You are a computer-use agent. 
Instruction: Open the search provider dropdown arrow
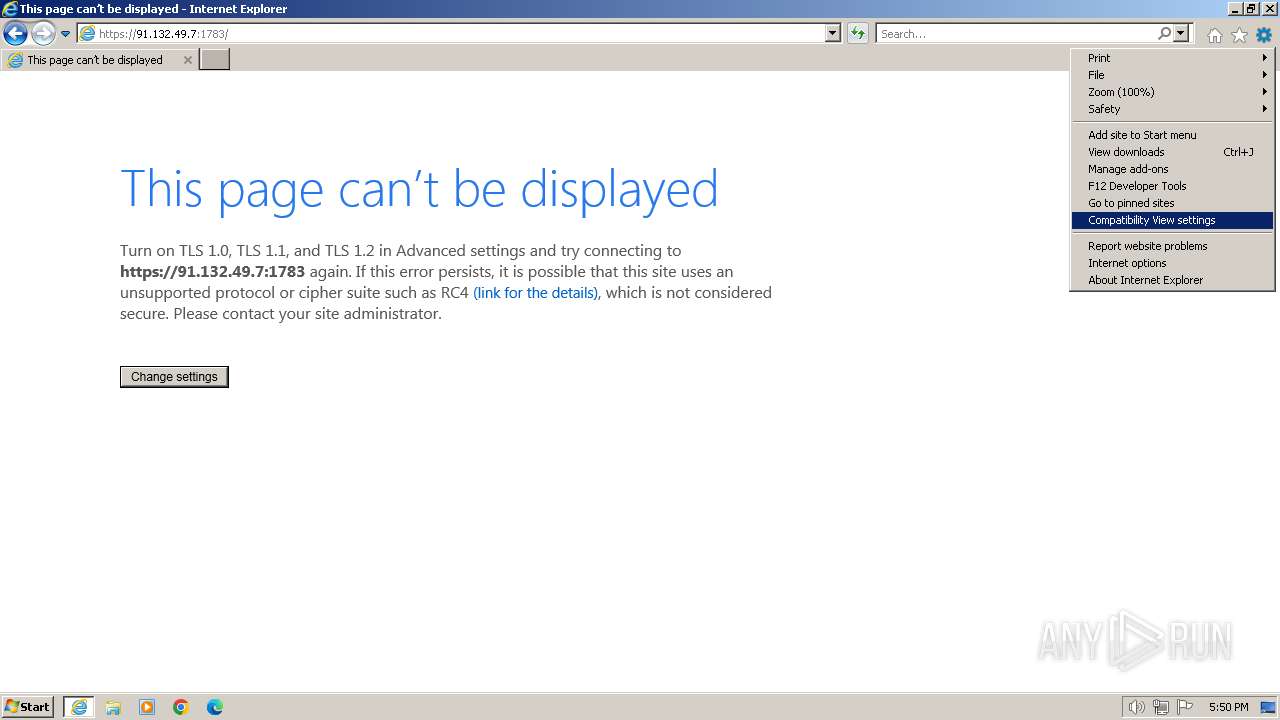click(1181, 34)
